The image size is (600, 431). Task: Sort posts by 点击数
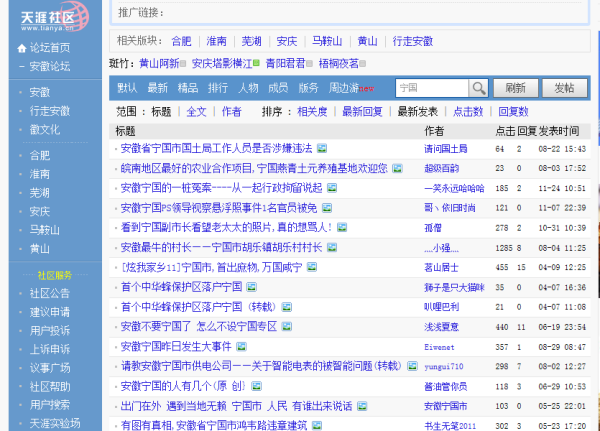pyautogui.click(x=468, y=111)
